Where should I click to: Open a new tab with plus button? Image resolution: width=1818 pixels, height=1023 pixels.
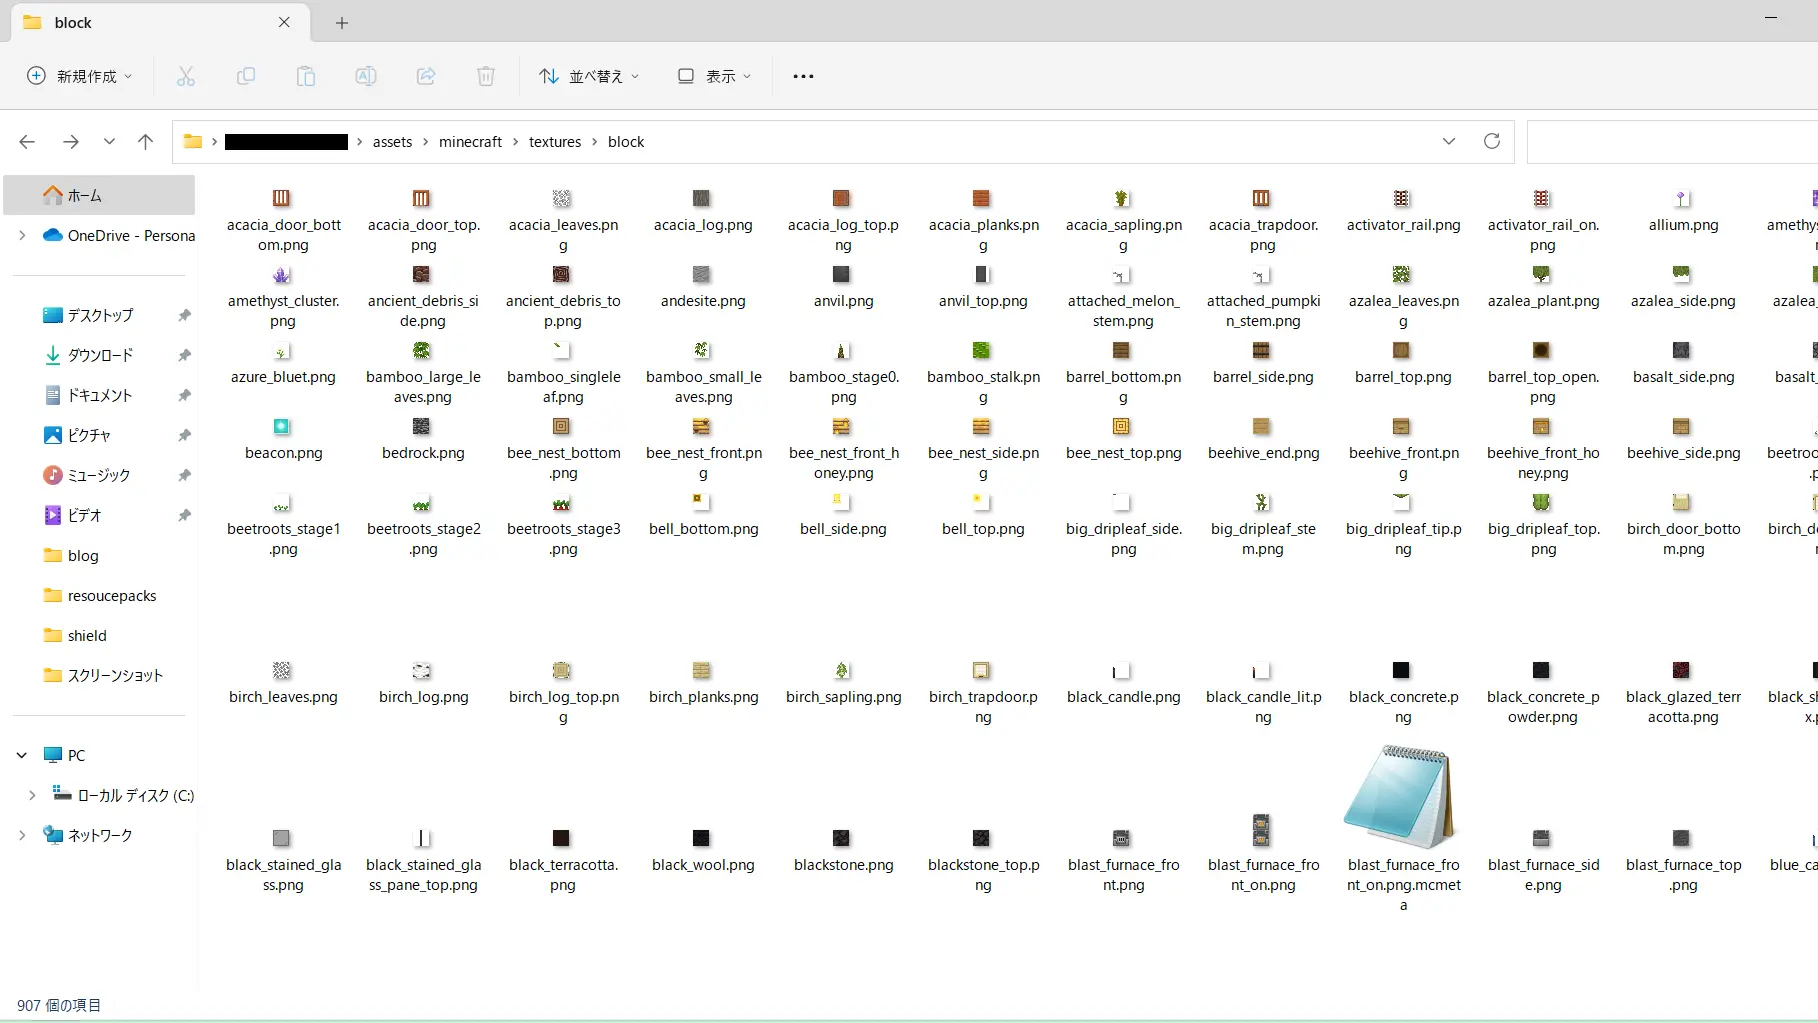[x=342, y=22]
